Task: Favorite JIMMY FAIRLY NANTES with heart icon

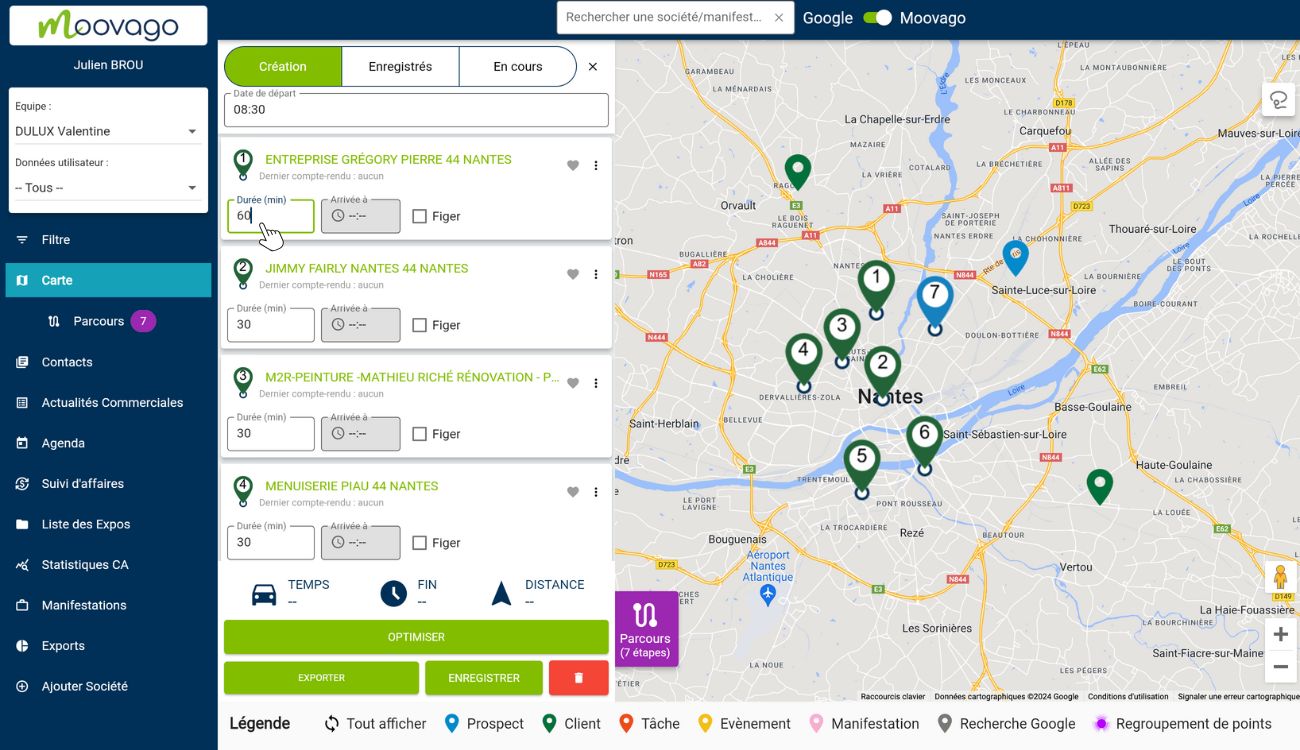Action: click(x=573, y=275)
